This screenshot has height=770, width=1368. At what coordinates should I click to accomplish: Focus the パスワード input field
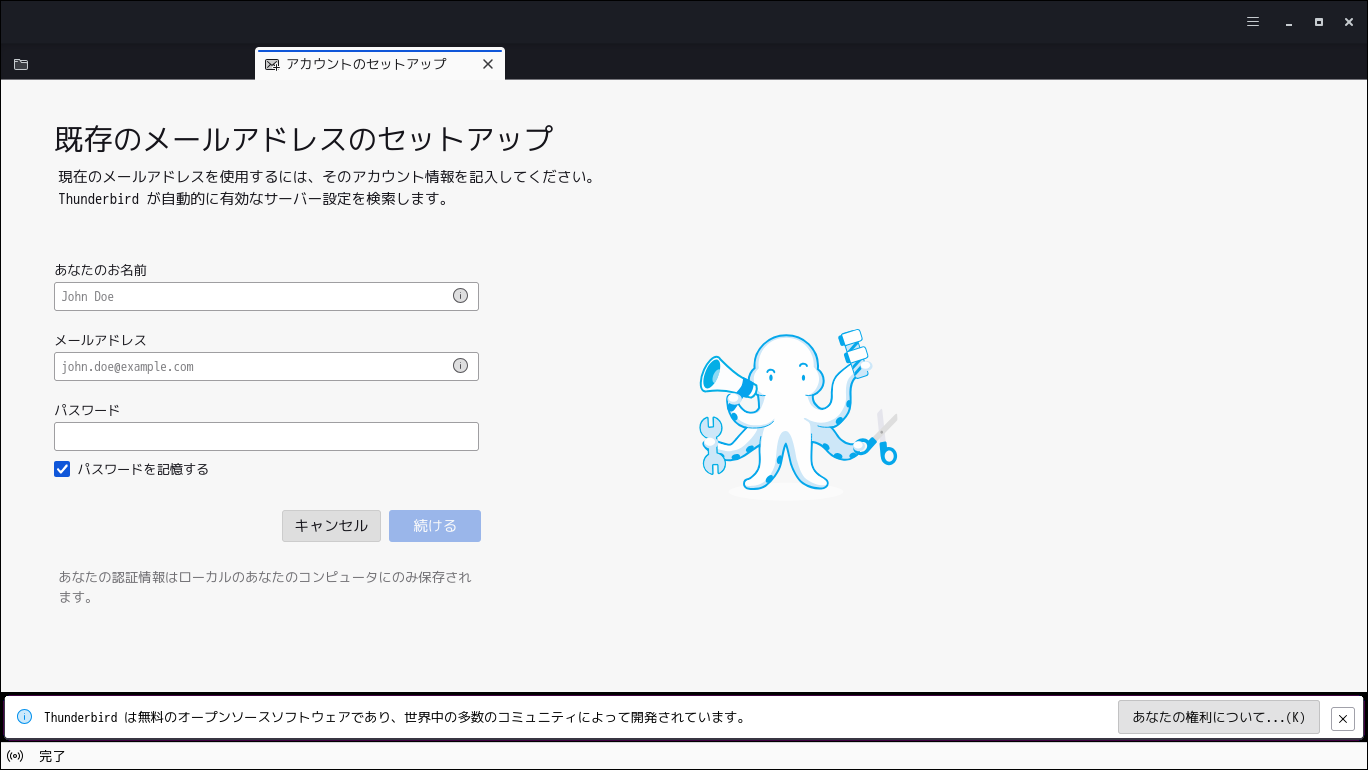(x=266, y=436)
